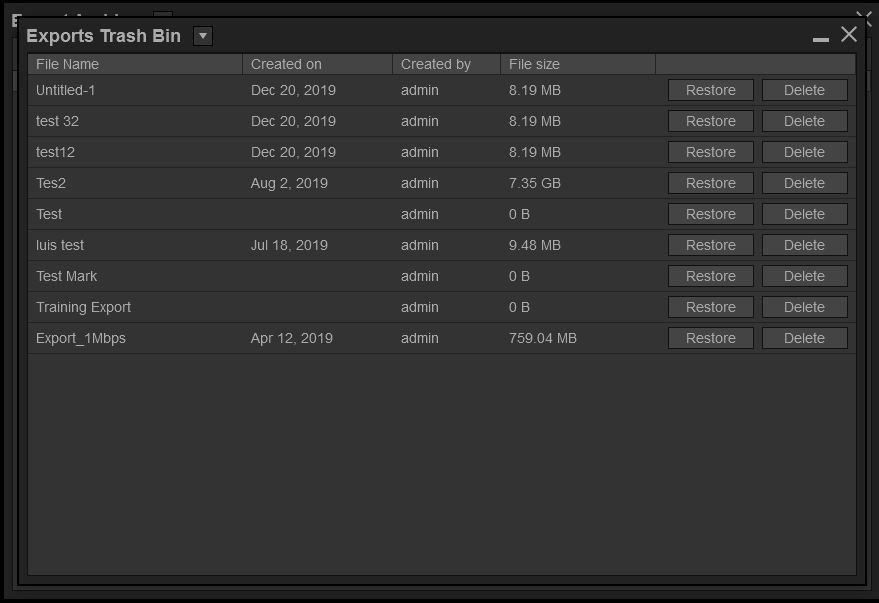Image resolution: width=879 pixels, height=603 pixels.
Task: Sort by File size column header
Action: coord(534,64)
